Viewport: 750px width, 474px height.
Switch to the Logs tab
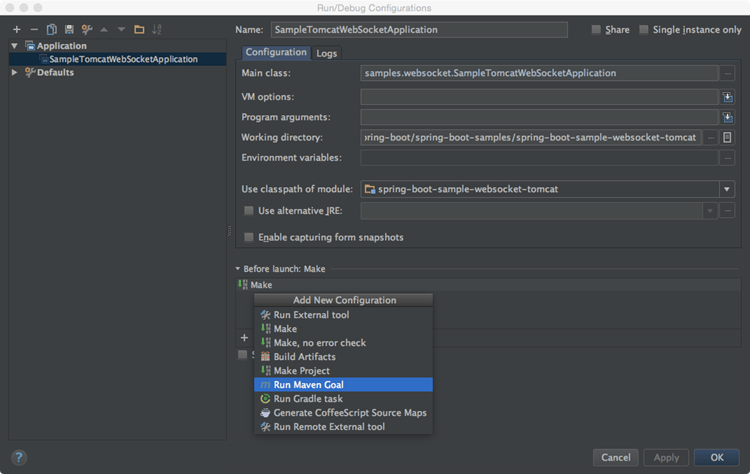[x=327, y=53]
